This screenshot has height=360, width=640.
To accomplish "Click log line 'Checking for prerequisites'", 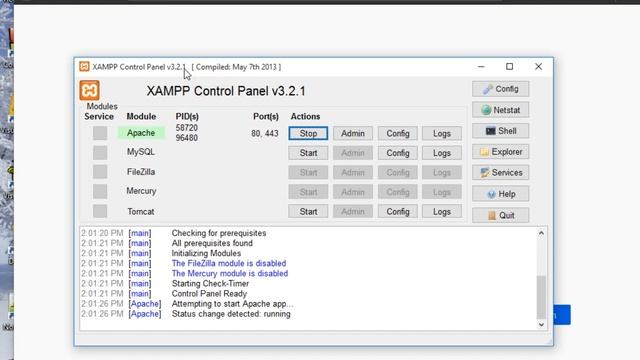I will coord(219,233).
